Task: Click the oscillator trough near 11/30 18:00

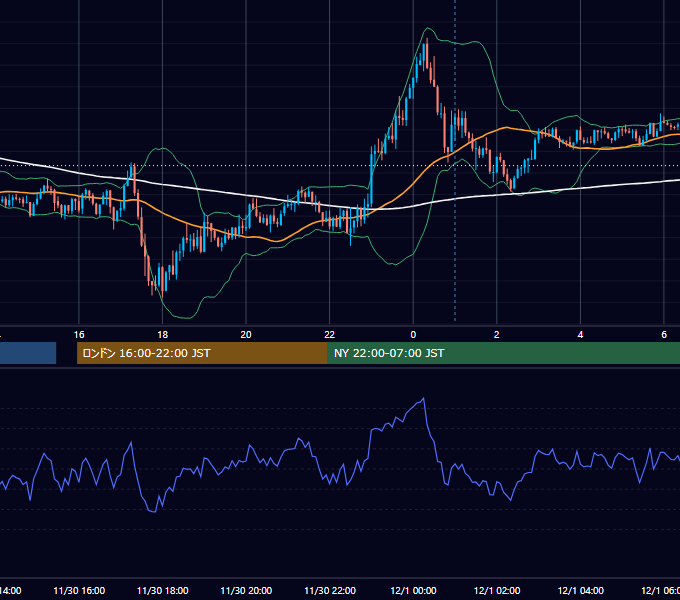Action: point(154,512)
